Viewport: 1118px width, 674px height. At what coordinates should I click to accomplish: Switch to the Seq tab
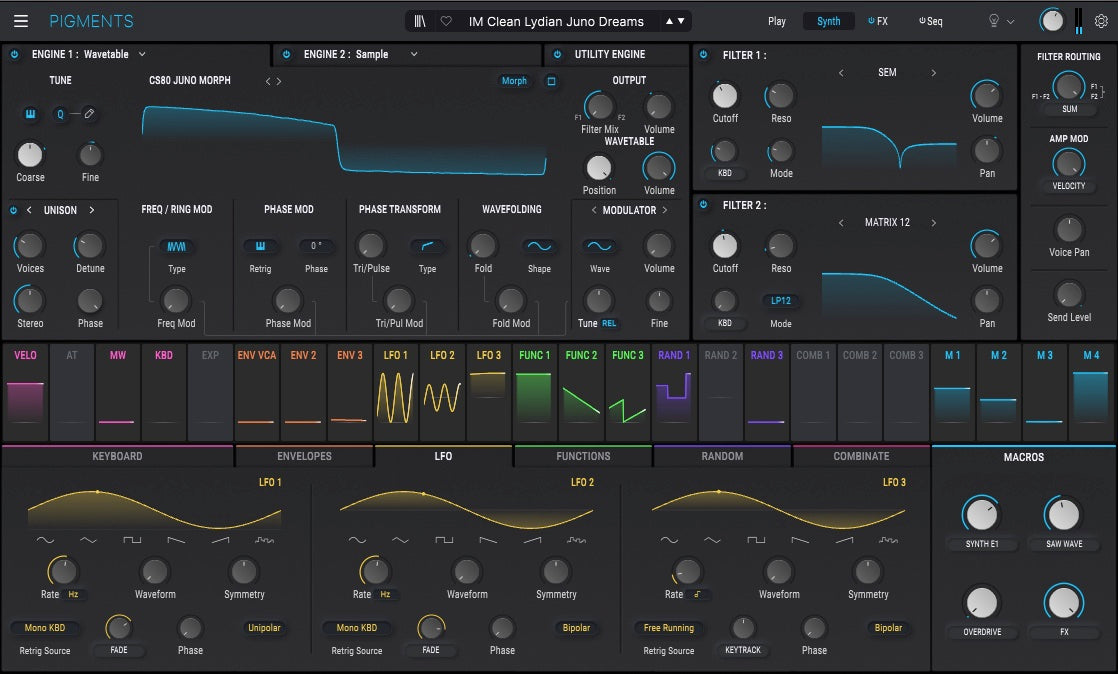click(x=930, y=21)
